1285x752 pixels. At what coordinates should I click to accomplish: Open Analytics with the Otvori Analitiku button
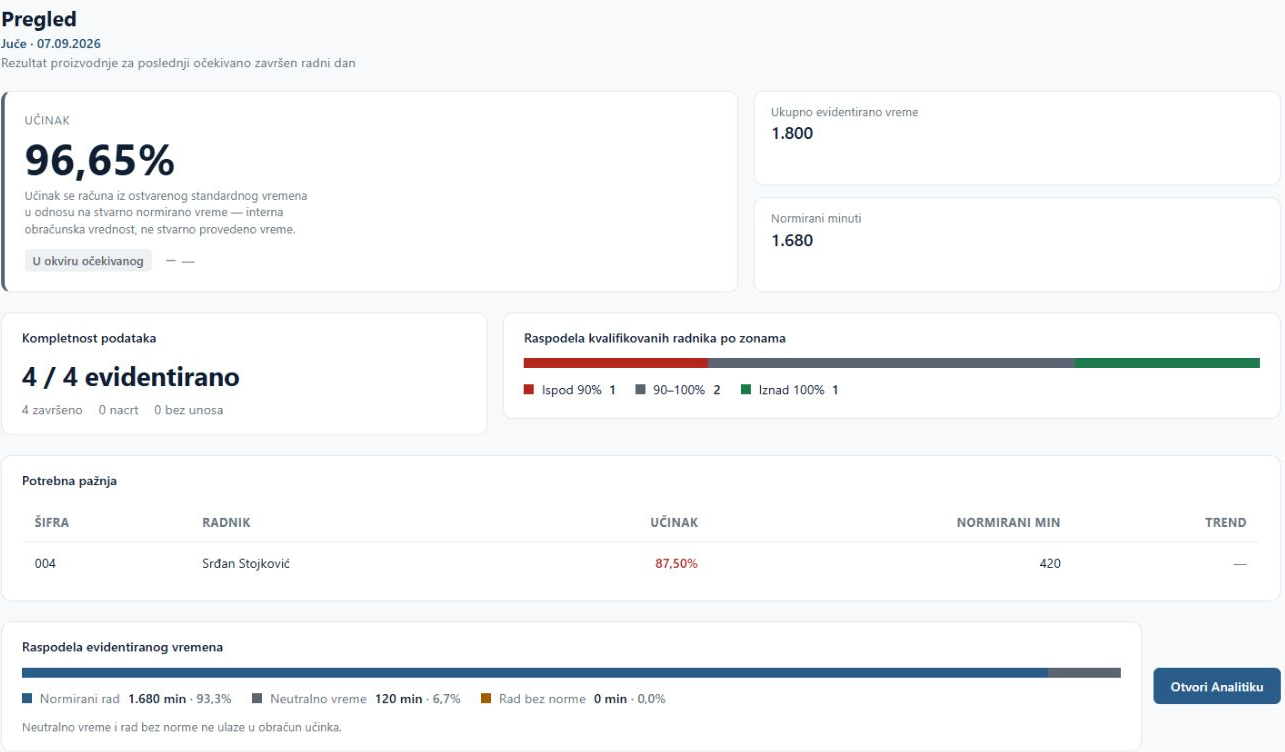[x=1216, y=686]
